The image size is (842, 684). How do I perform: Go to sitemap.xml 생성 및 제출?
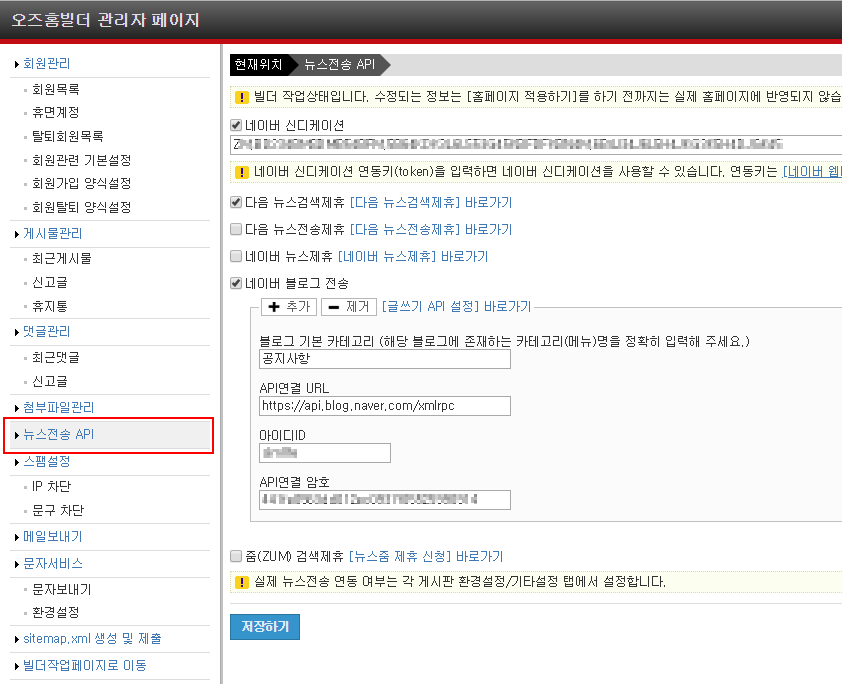pos(92,639)
